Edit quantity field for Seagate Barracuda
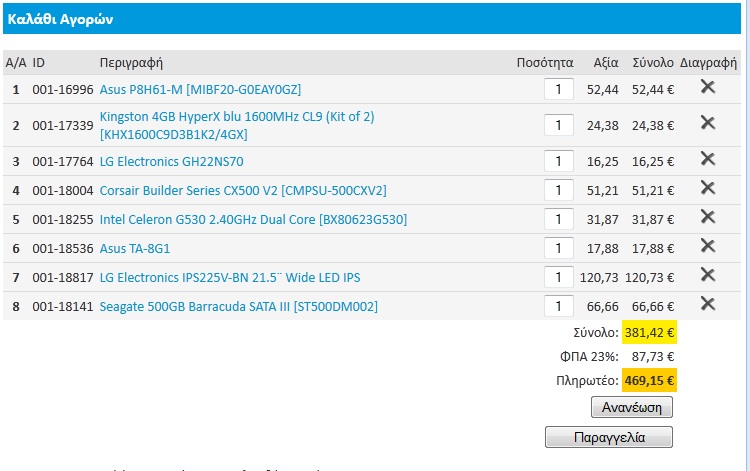Screen dimensions: 750x471 559,307
